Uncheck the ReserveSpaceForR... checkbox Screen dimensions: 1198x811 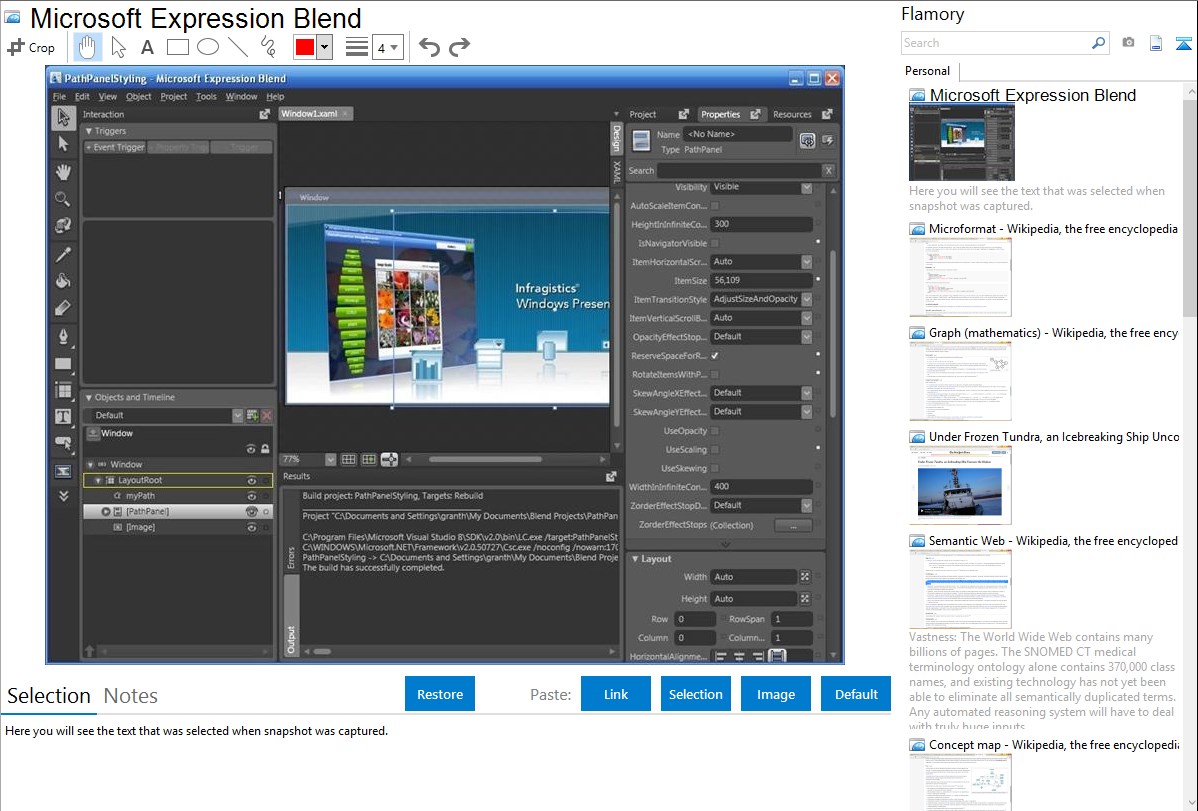click(x=715, y=355)
